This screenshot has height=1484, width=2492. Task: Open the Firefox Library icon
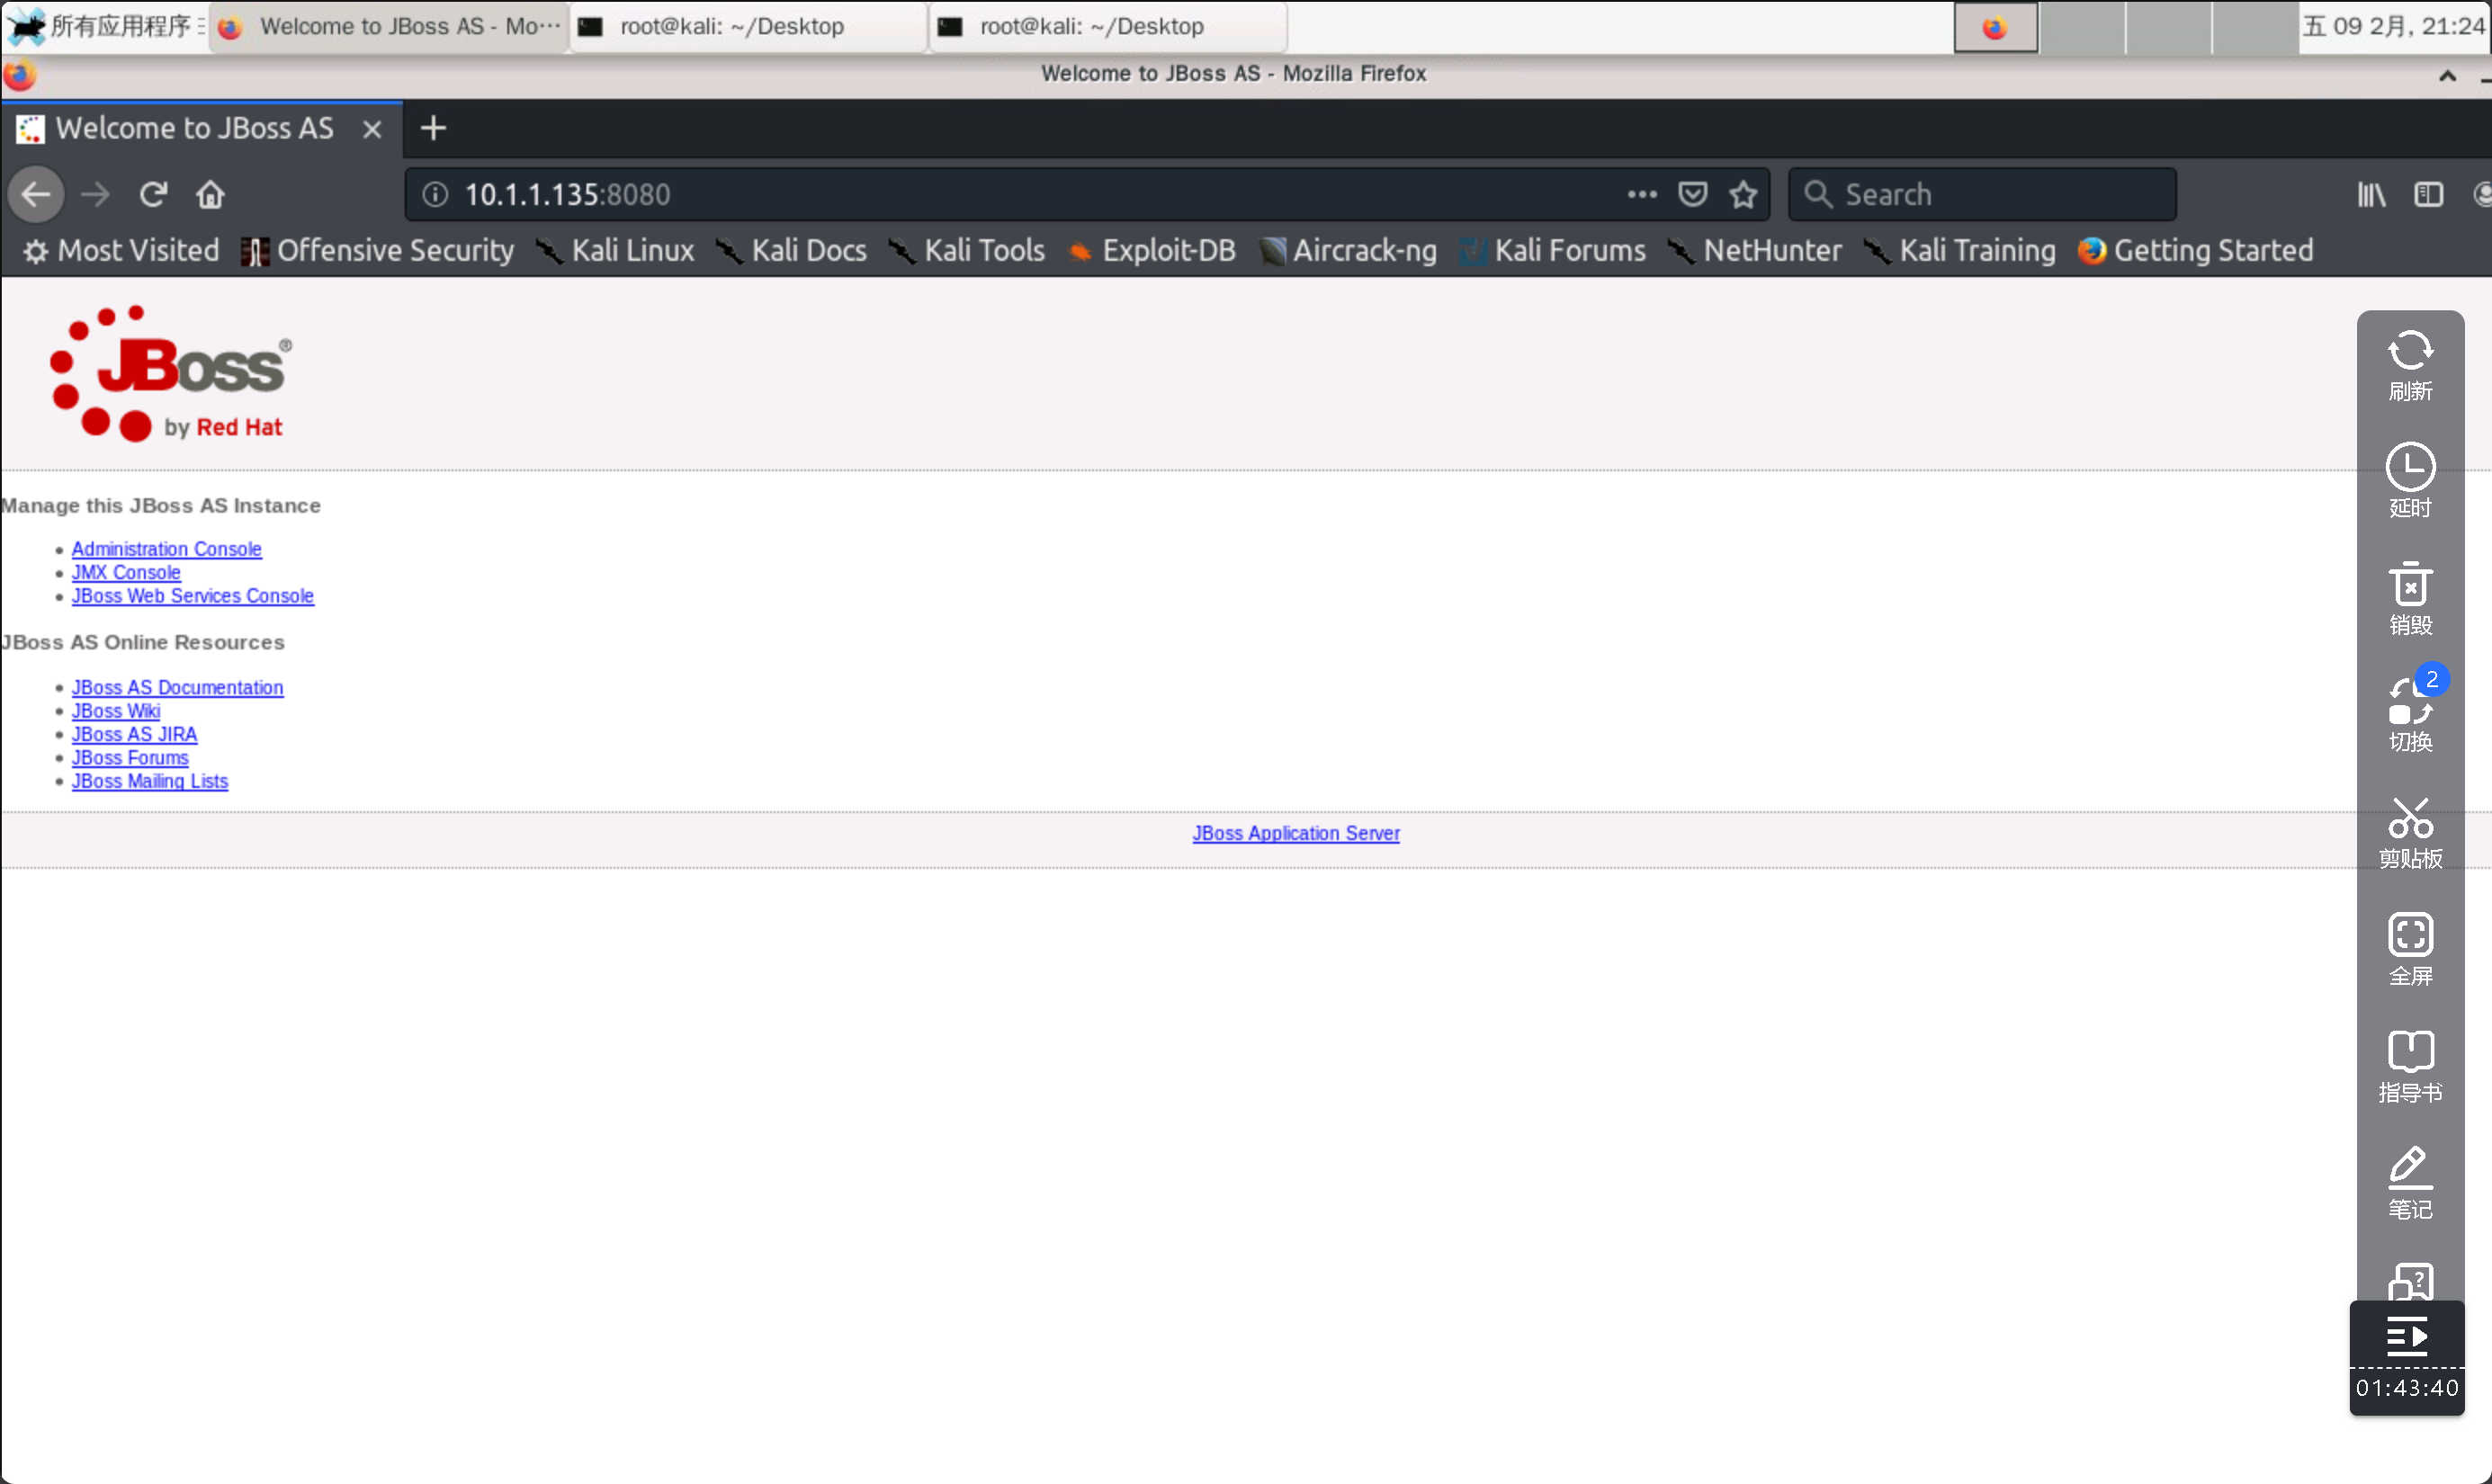pos(2371,194)
